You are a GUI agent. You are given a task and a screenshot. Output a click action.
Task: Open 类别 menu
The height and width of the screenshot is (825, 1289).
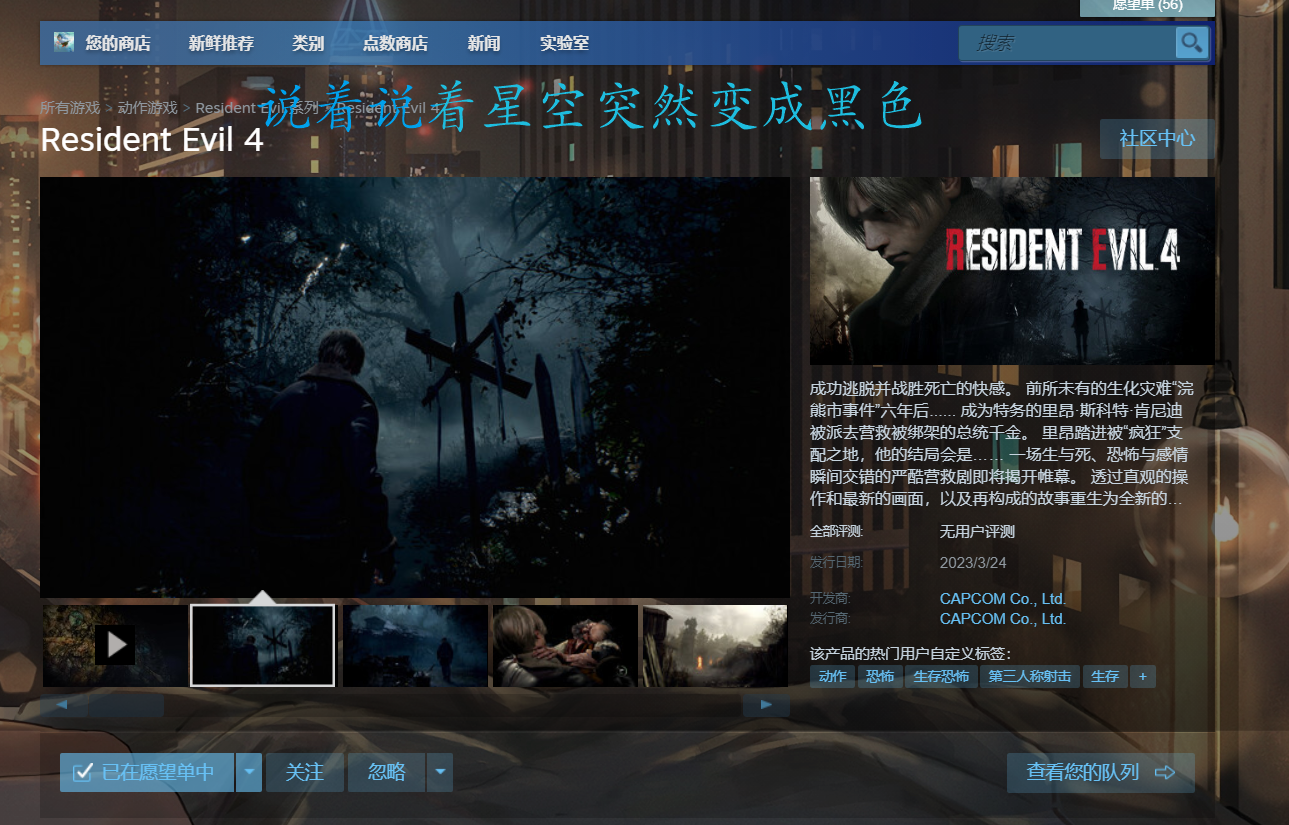308,43
